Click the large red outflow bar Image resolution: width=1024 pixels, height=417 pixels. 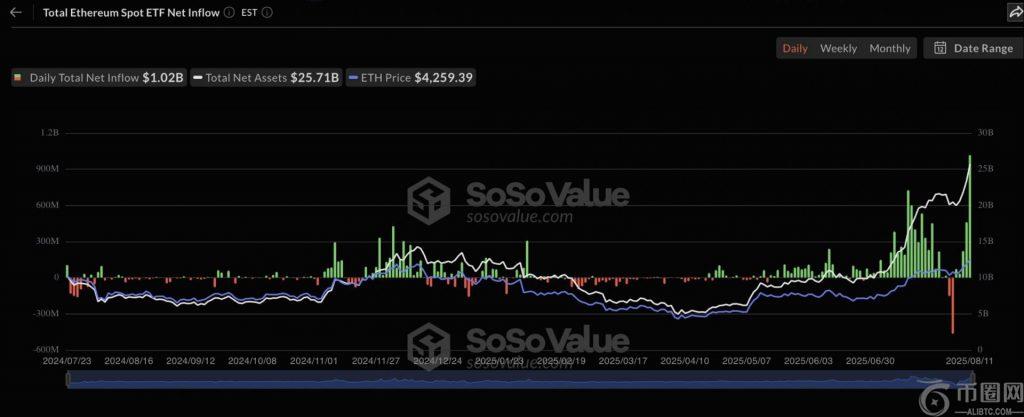pos(953,305)
